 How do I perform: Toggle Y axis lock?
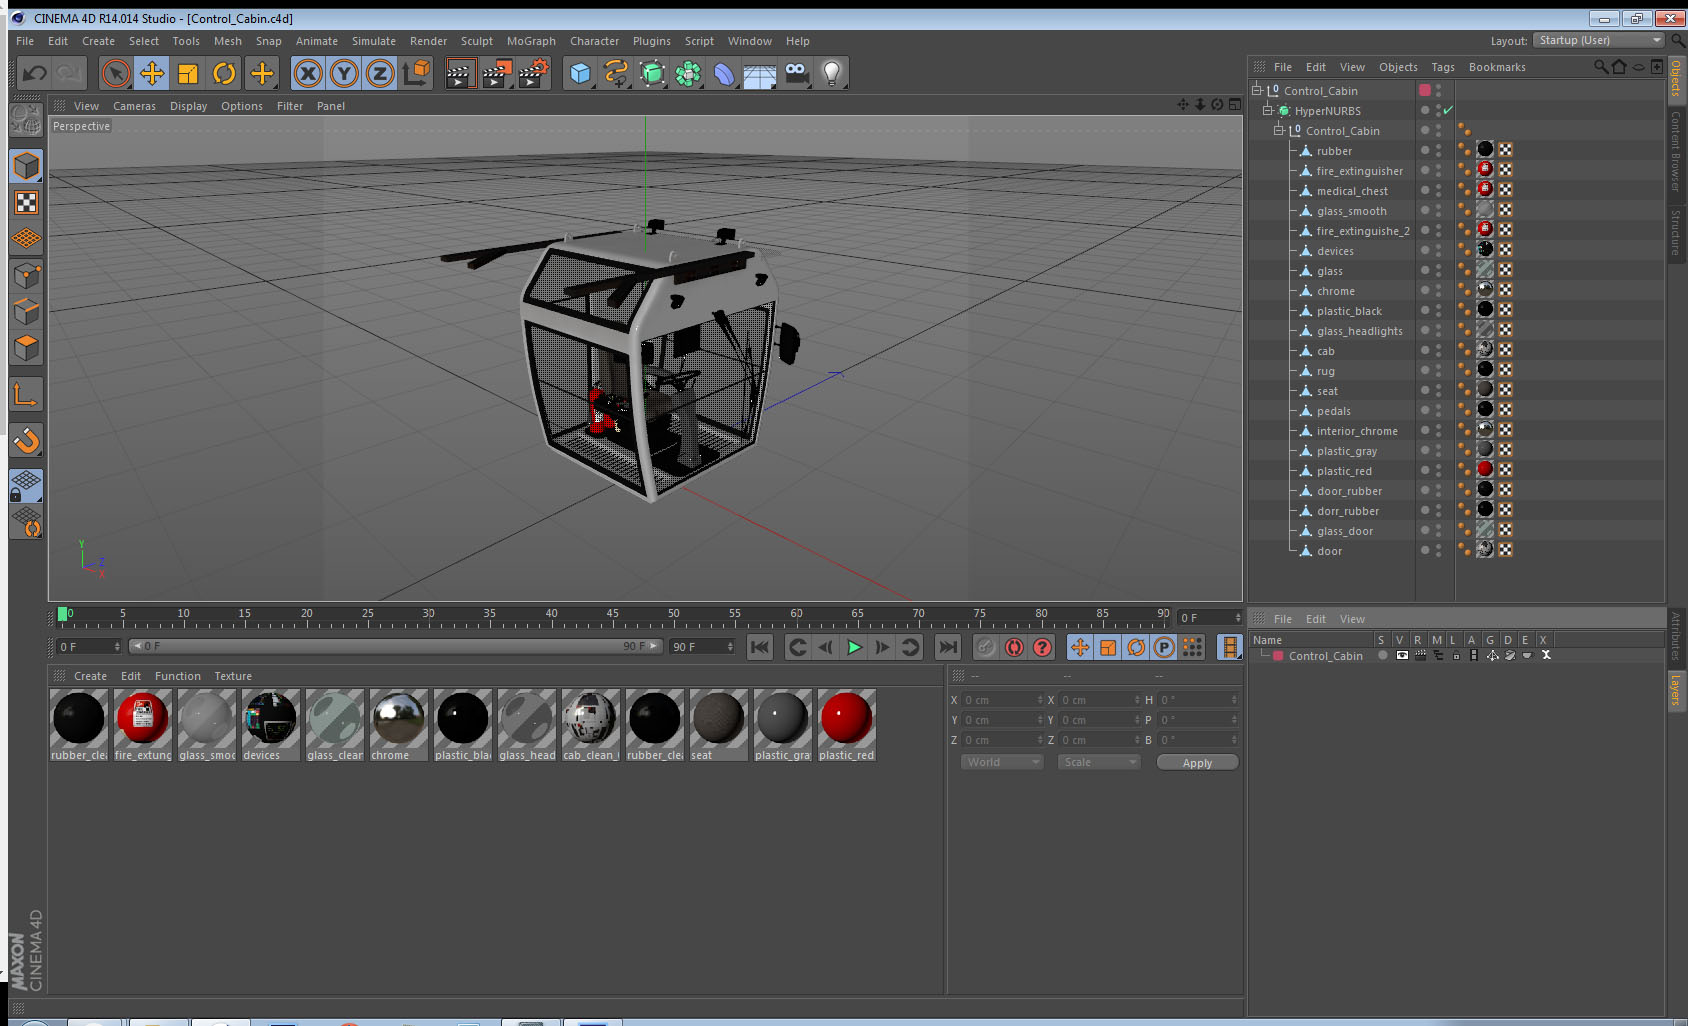(344, 73)
